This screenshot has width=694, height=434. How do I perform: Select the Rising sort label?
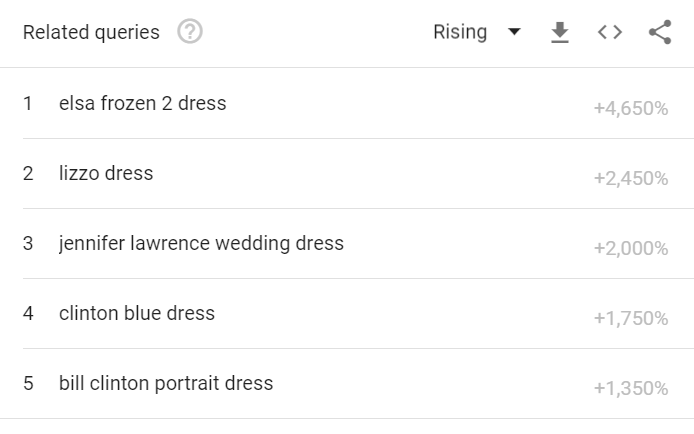pos(460,32)
